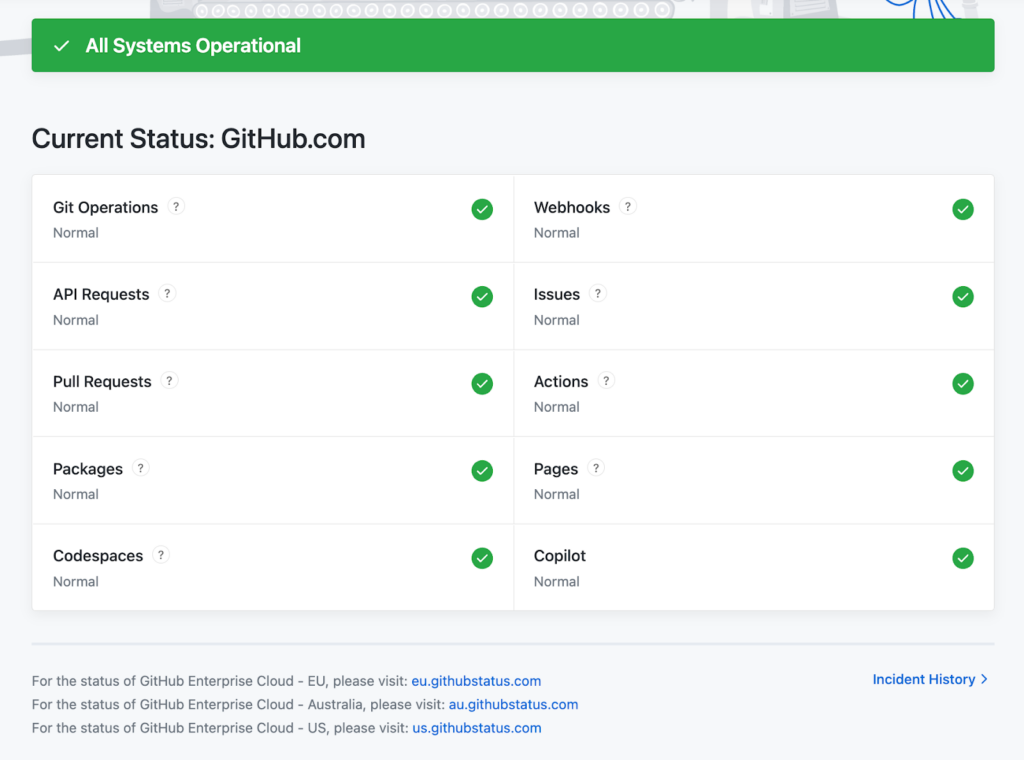Viewport: 1024px width, 760px height.
Task: Visit the eu.githubstatus.com link
Action: point(476,680)
